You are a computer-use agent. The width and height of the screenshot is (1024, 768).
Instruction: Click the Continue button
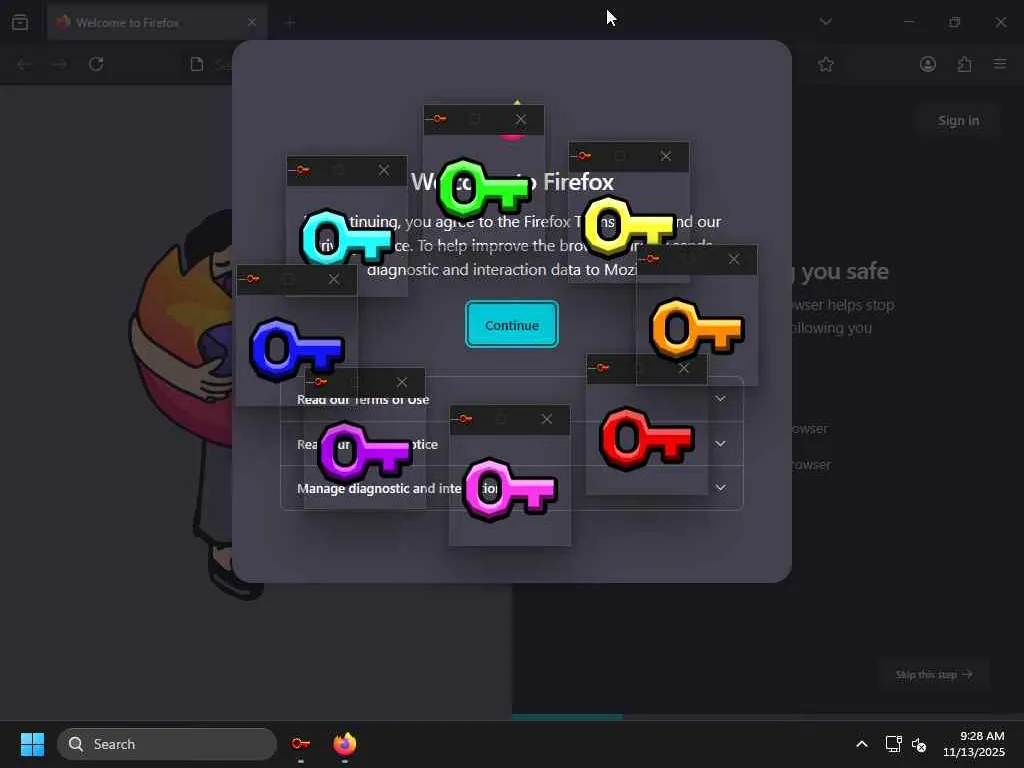[512, 325]
